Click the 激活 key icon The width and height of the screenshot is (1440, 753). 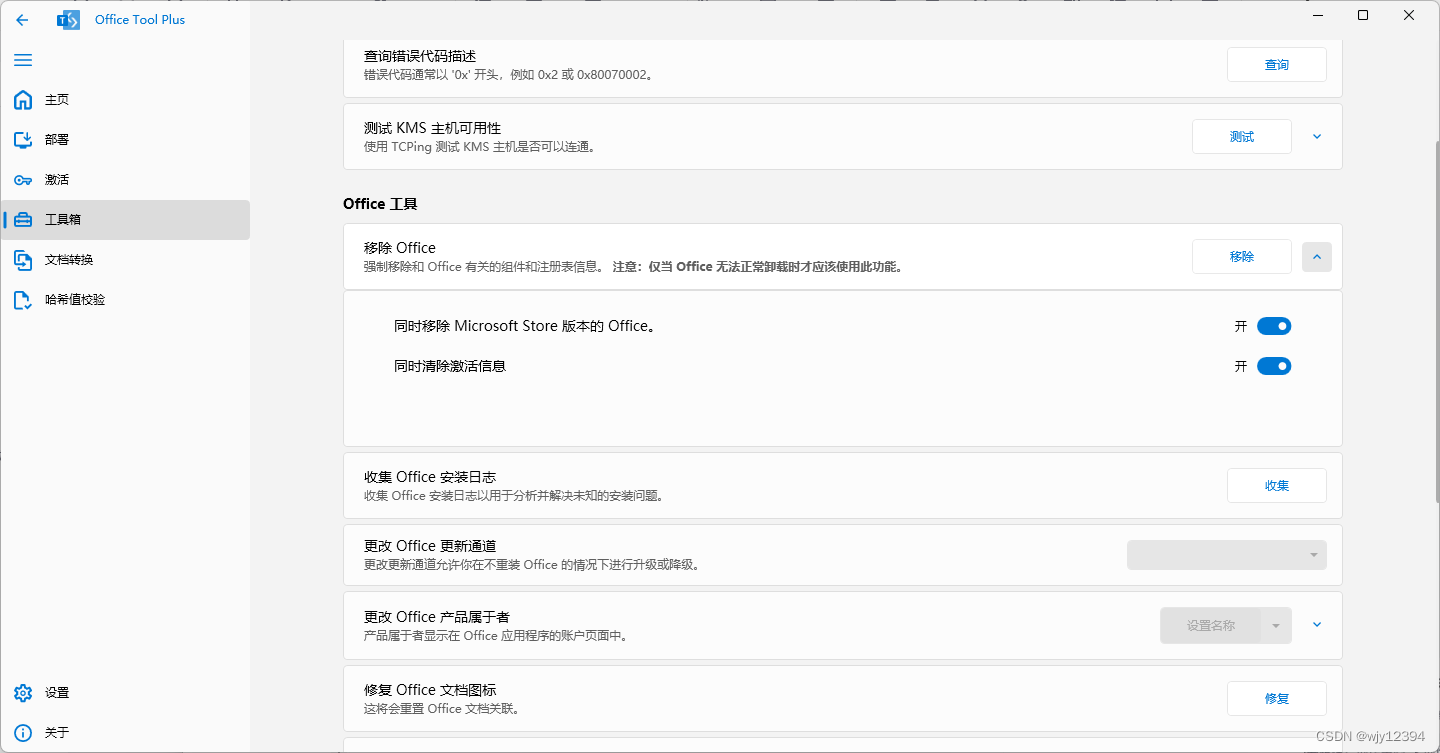coord(23,180)
